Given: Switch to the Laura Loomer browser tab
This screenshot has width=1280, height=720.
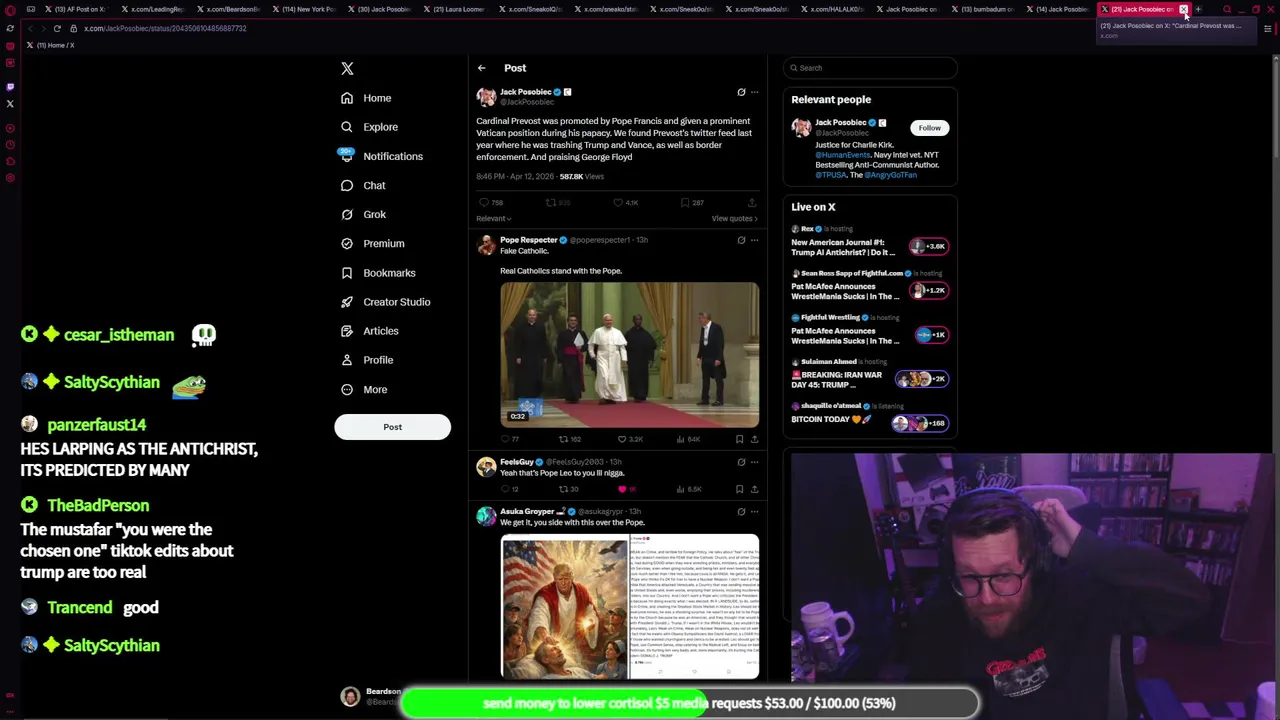Looking at the screenshot, I should click(x=456, y=9).
